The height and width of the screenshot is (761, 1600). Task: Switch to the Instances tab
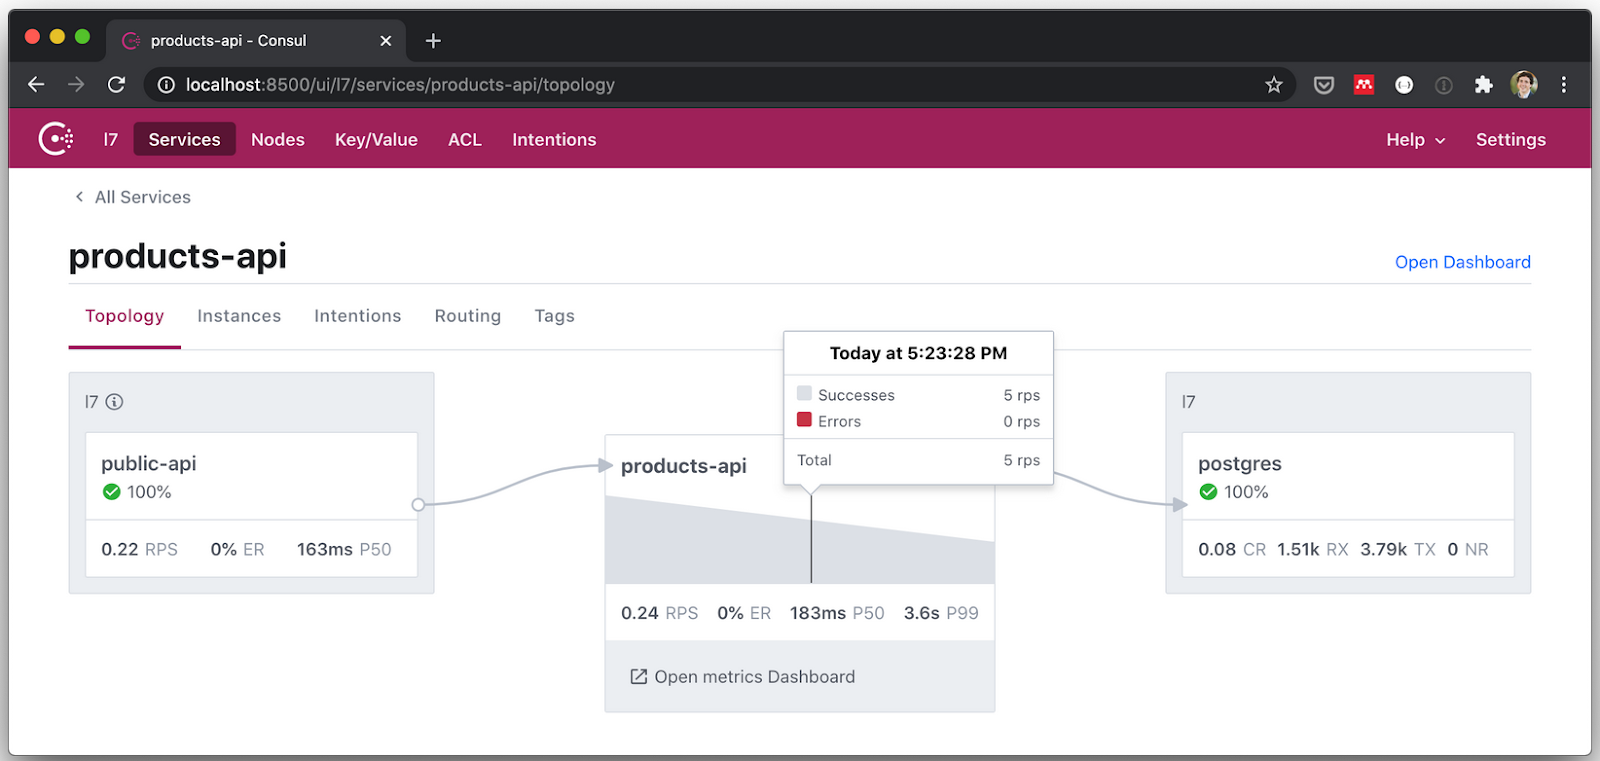pos(239,316)
